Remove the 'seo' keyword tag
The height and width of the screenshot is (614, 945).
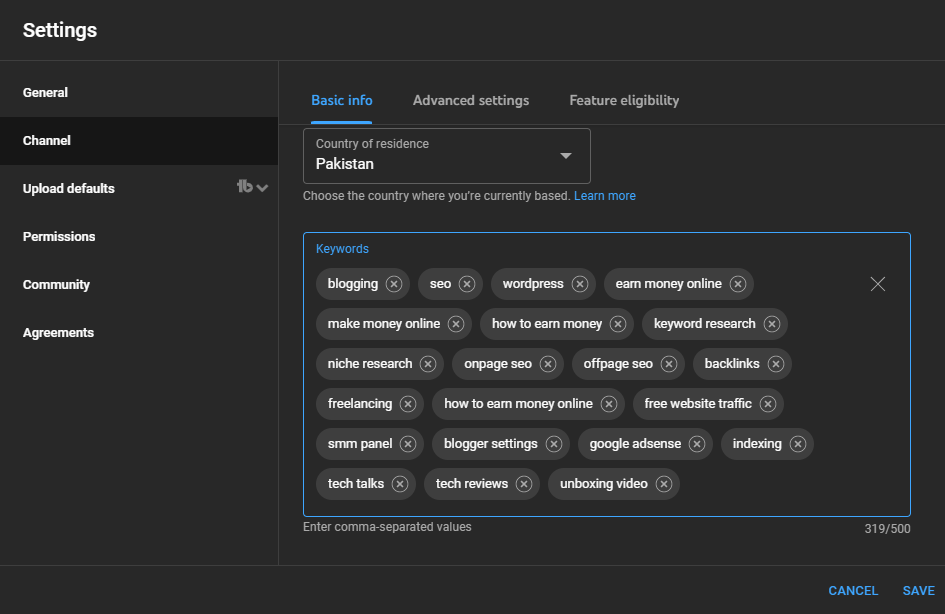tap(467, 284)
